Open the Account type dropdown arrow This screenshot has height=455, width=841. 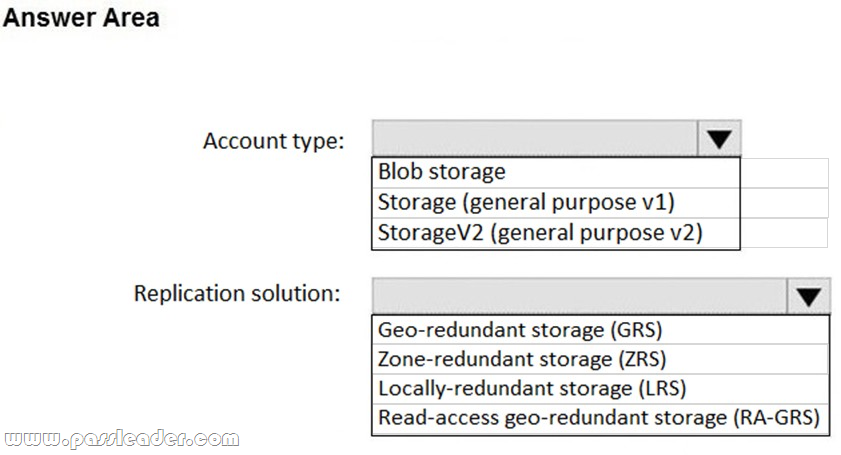tap(719, 139)
